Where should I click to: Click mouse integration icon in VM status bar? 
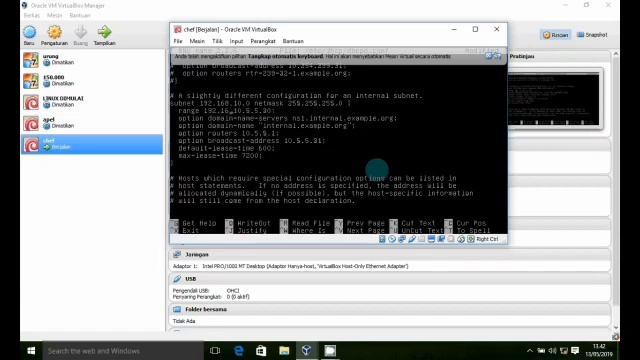tap(461, 239)
